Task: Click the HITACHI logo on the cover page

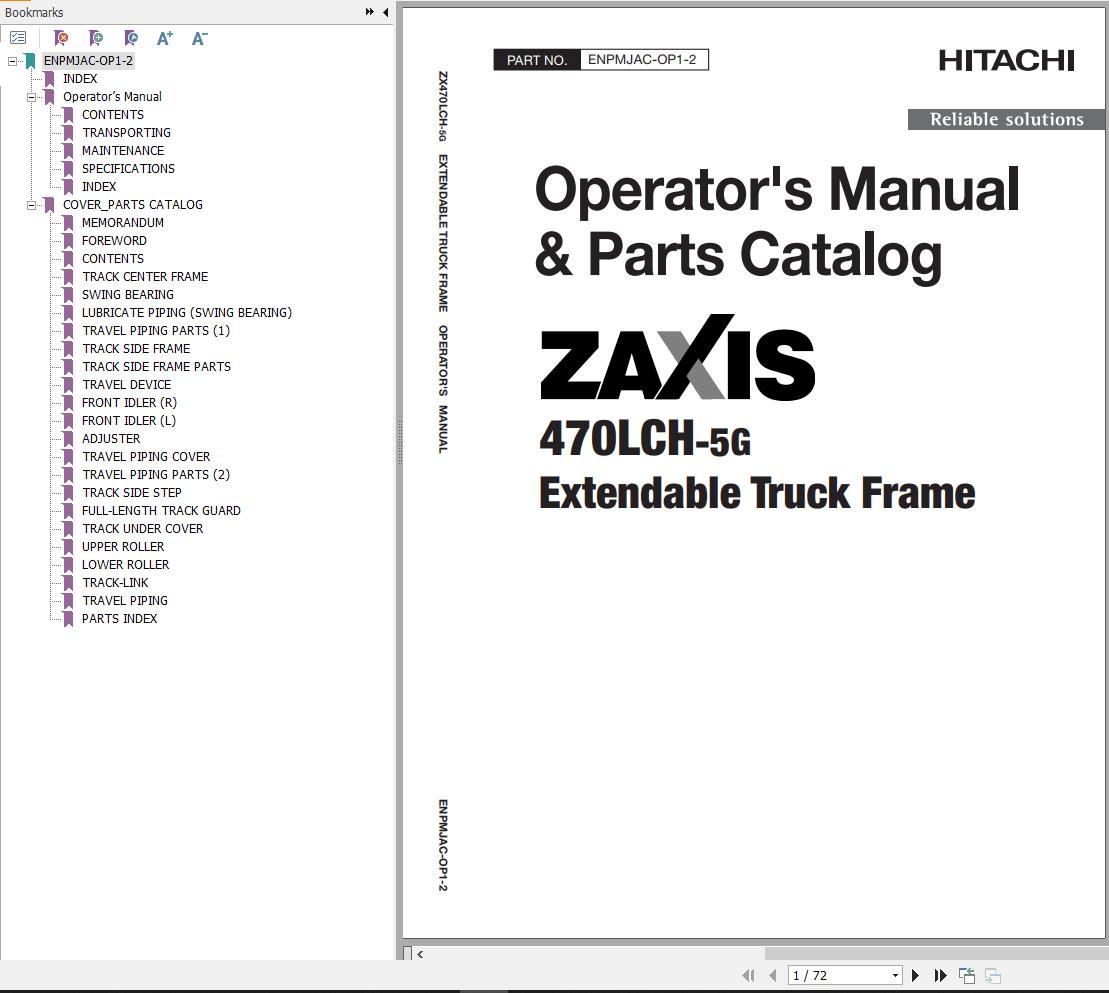Action: [1007, 61]
